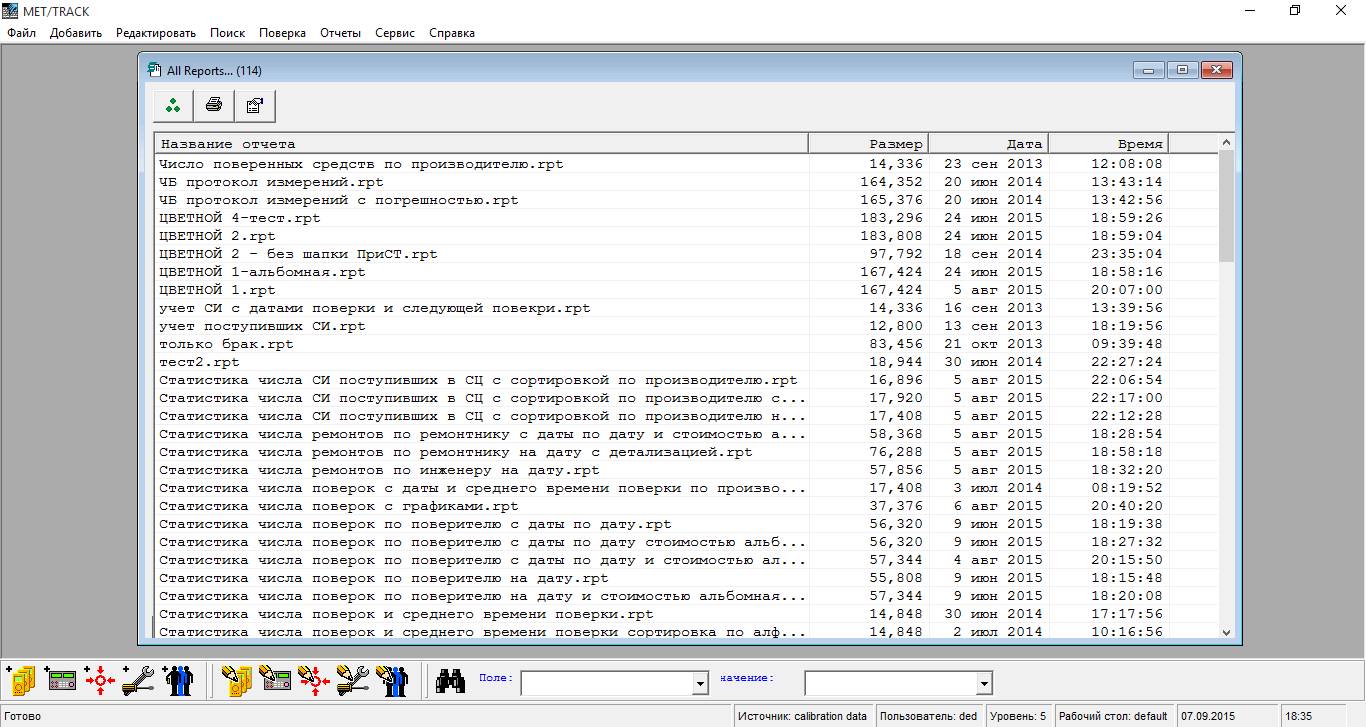The height and width of the screenshot is (727, 1366).
Task: Click the Название отчета column header
Action: point(480,143)
